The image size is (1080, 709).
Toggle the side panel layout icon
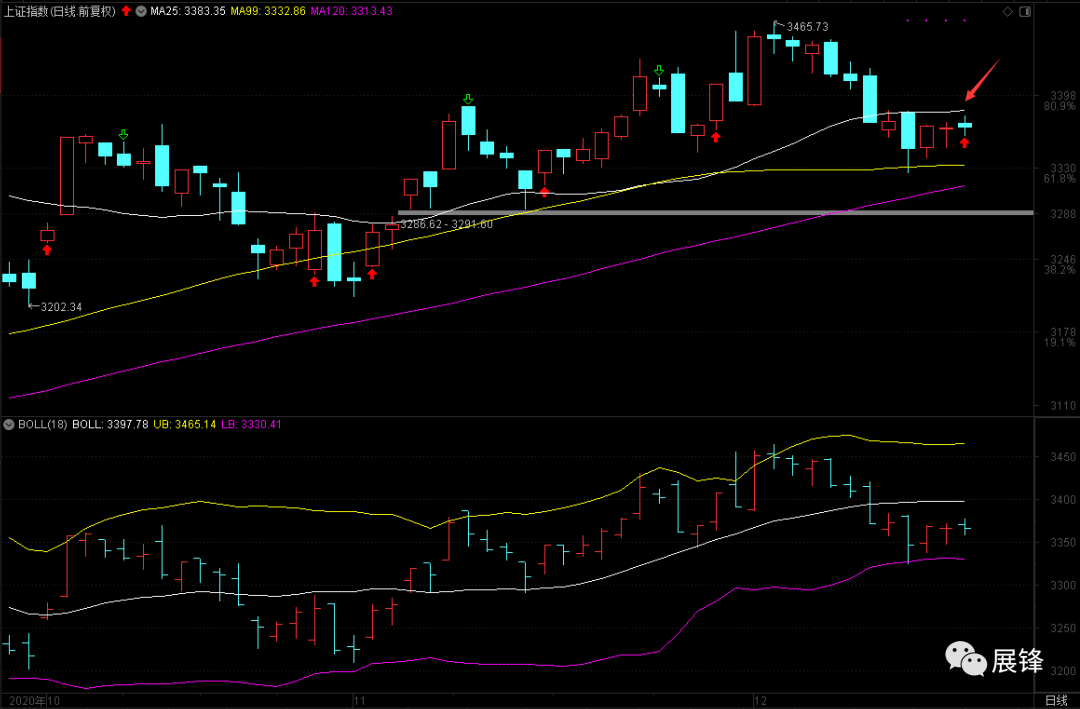point(1025,12)
